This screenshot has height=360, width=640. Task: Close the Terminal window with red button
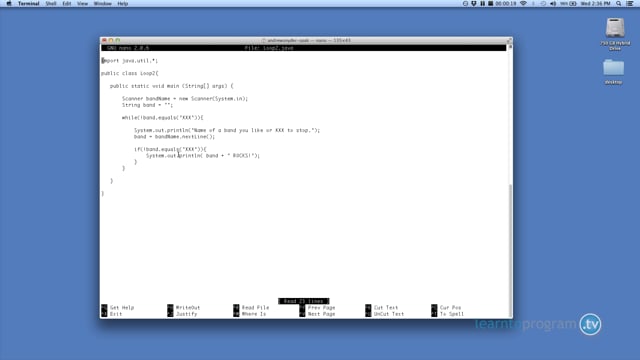coord(104,40)
